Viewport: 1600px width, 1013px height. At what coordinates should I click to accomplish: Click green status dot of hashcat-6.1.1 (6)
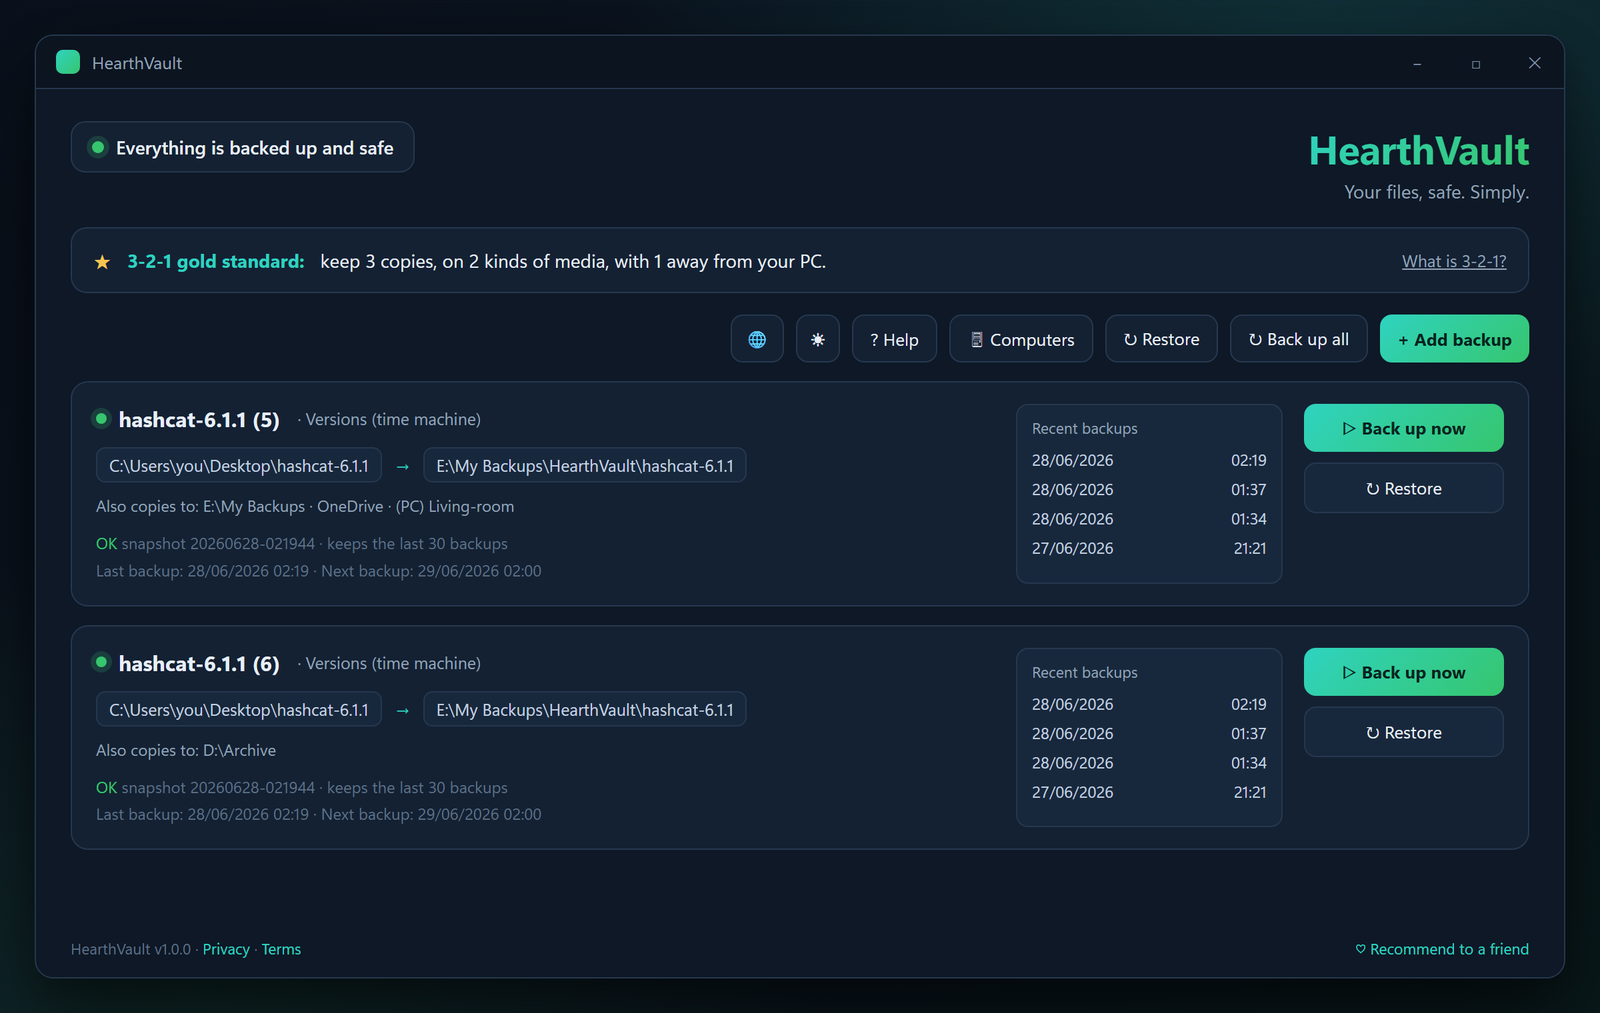101,662
